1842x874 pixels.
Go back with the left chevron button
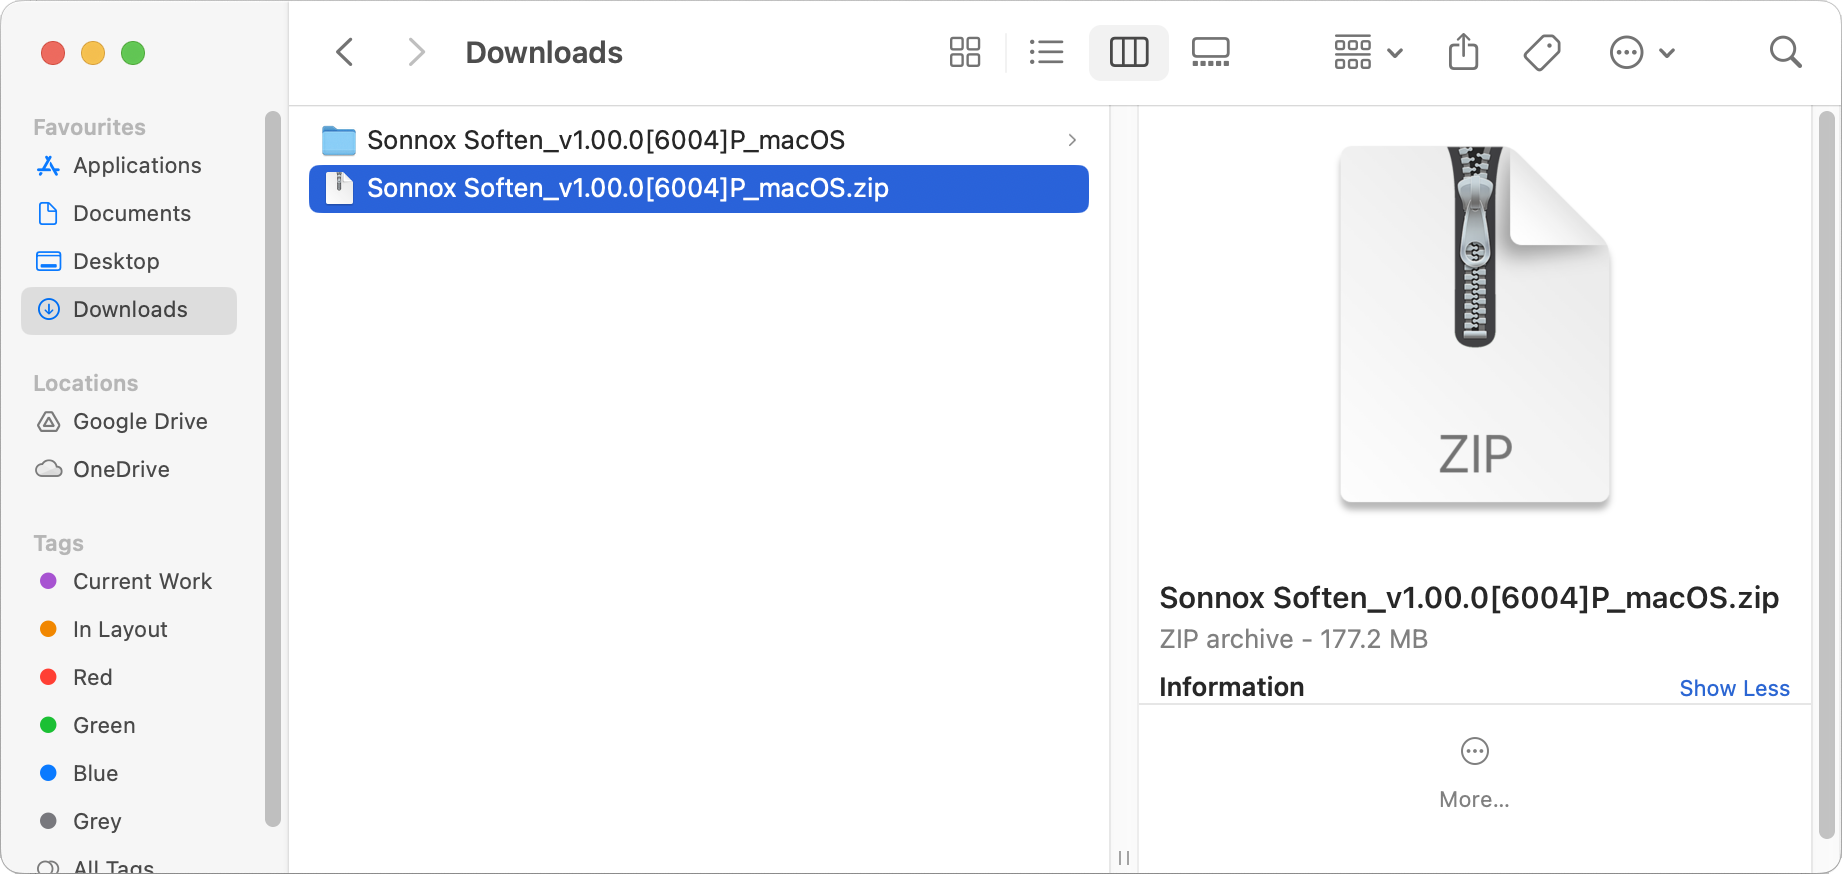tap(345, 52)
